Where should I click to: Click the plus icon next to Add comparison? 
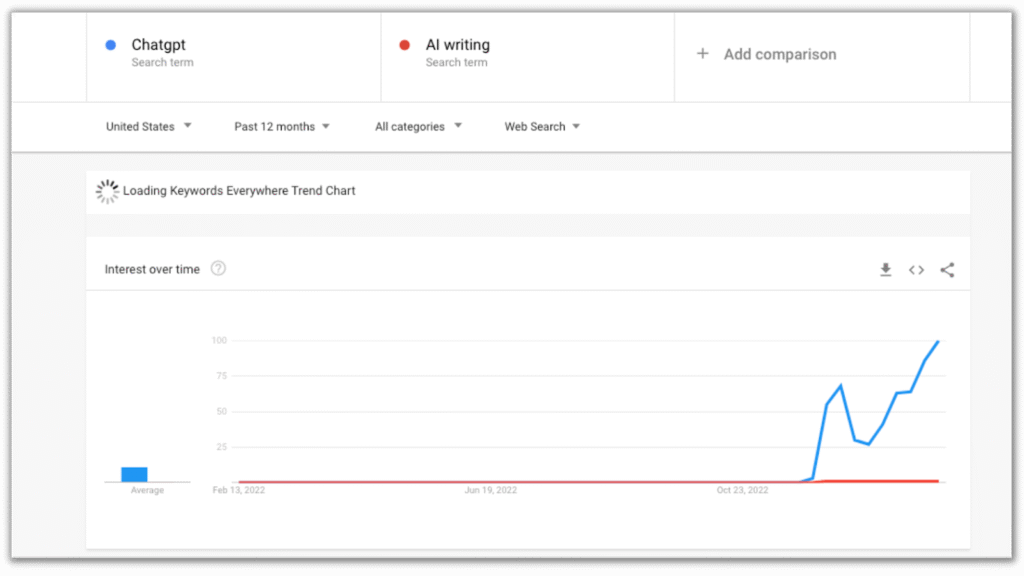[702, 54]
